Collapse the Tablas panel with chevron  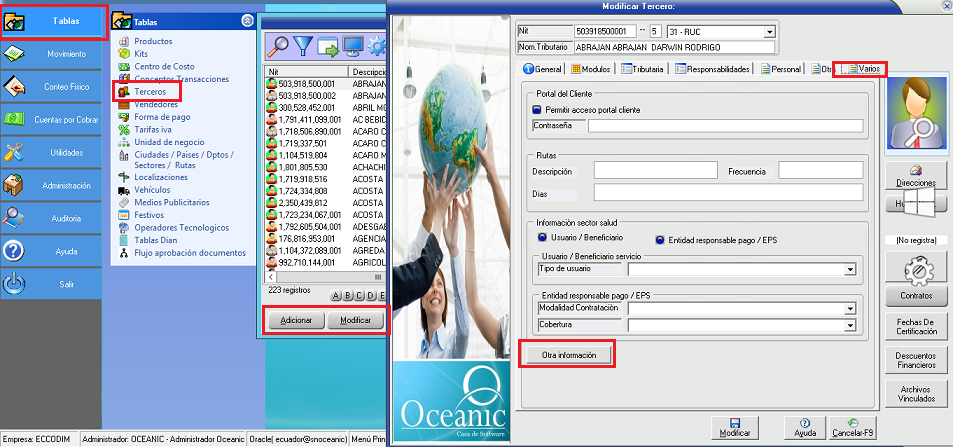click(247, 20)
